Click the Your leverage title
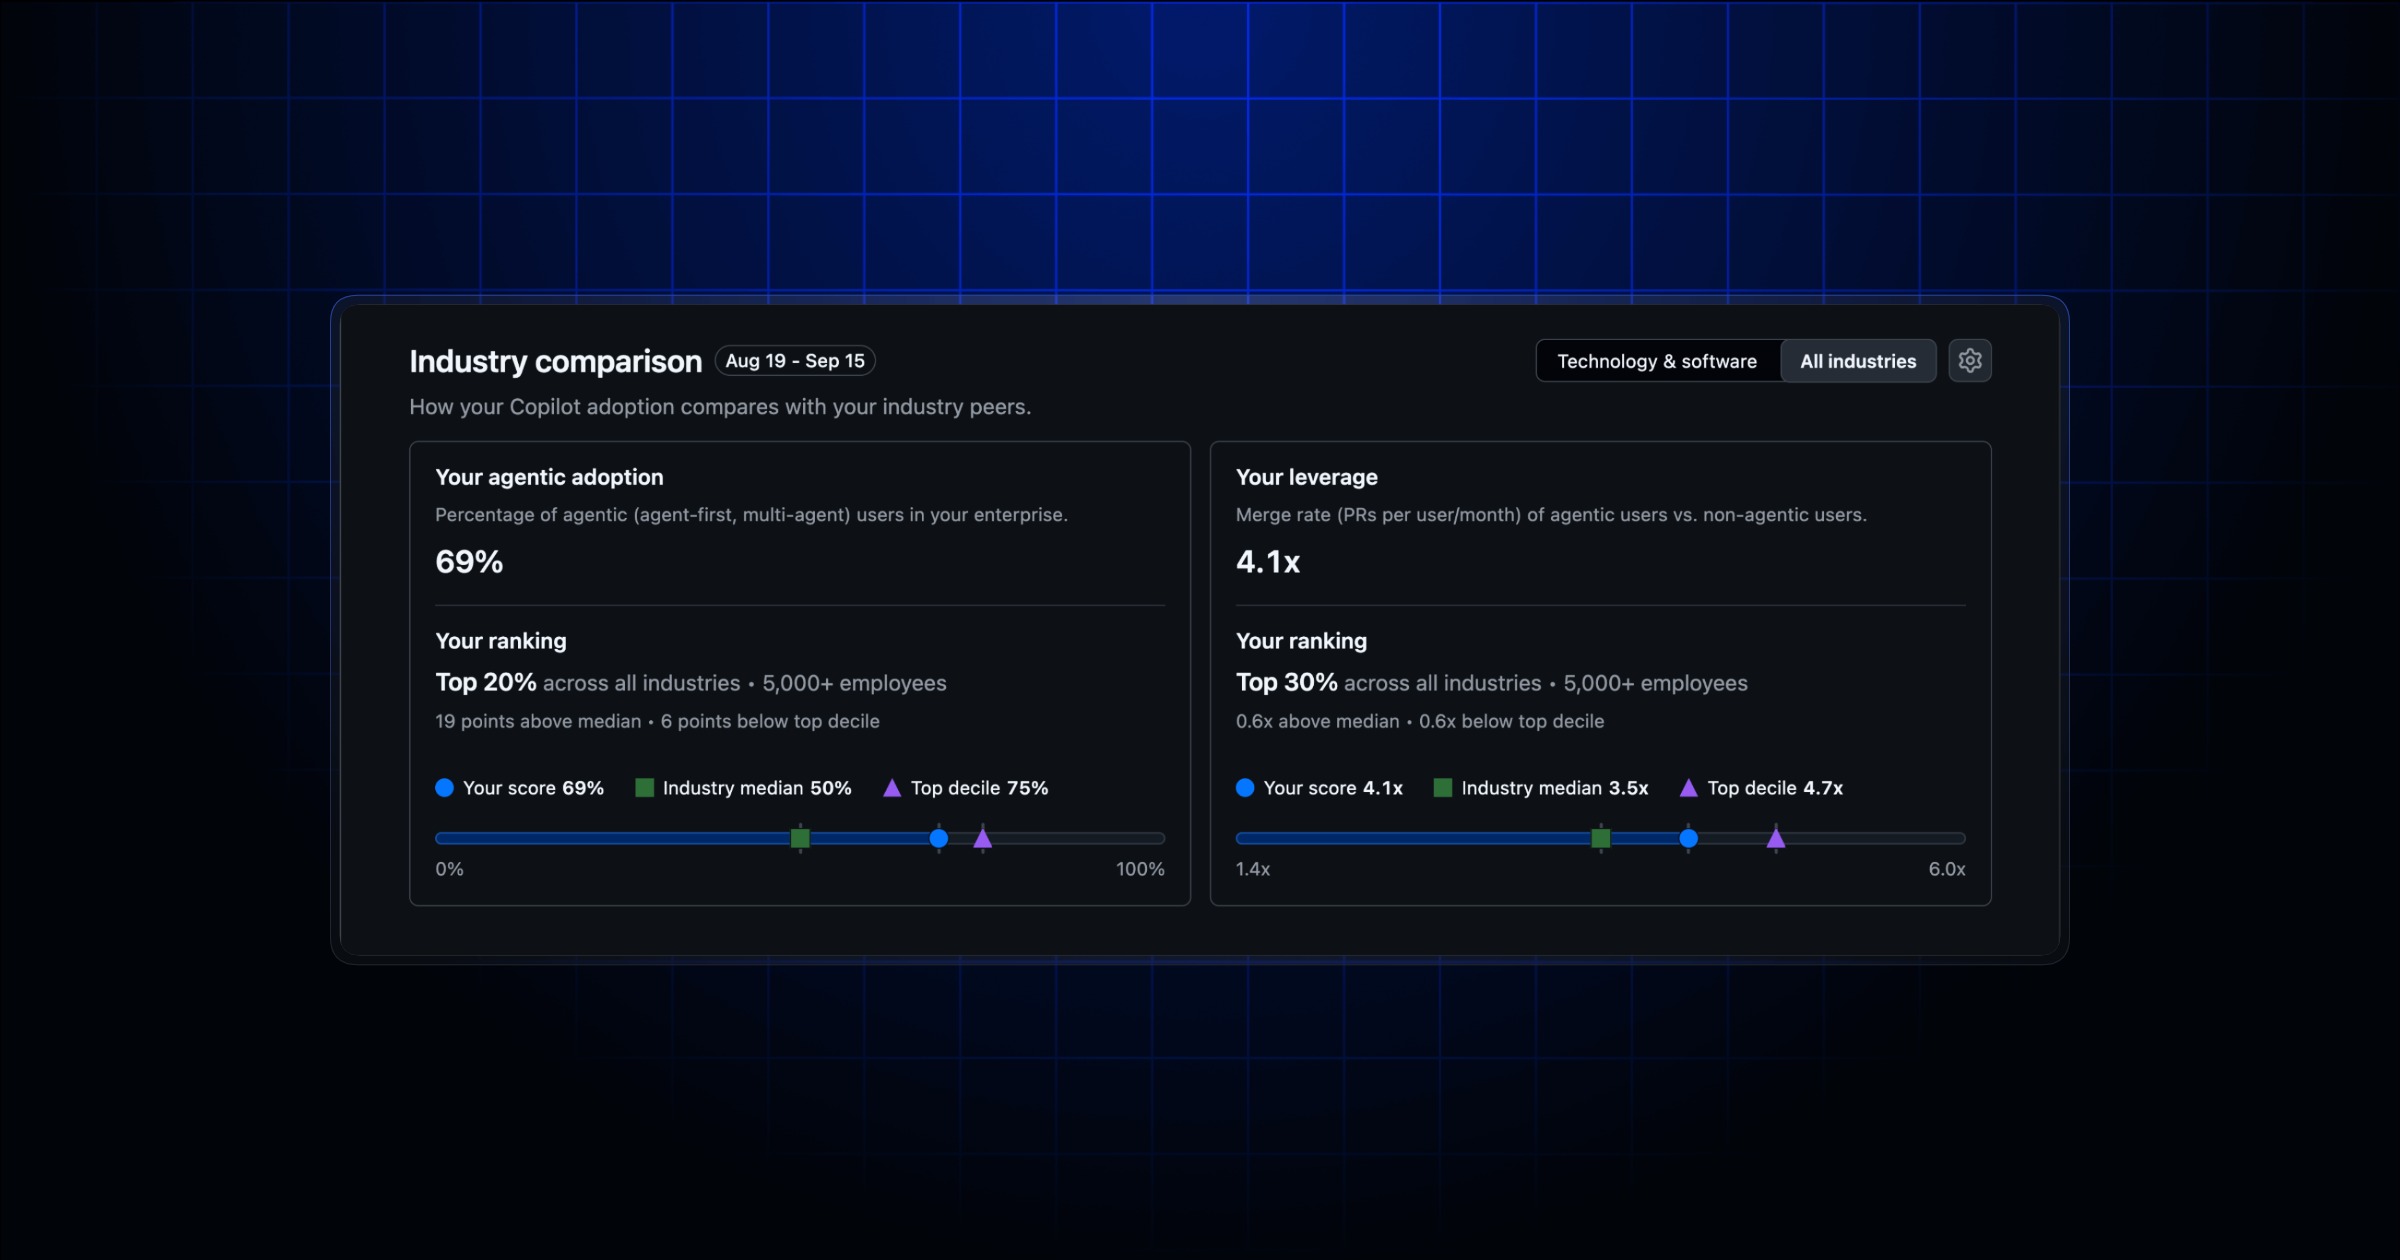The width and height of the screenshot is (2400, 1260). 1307,477
